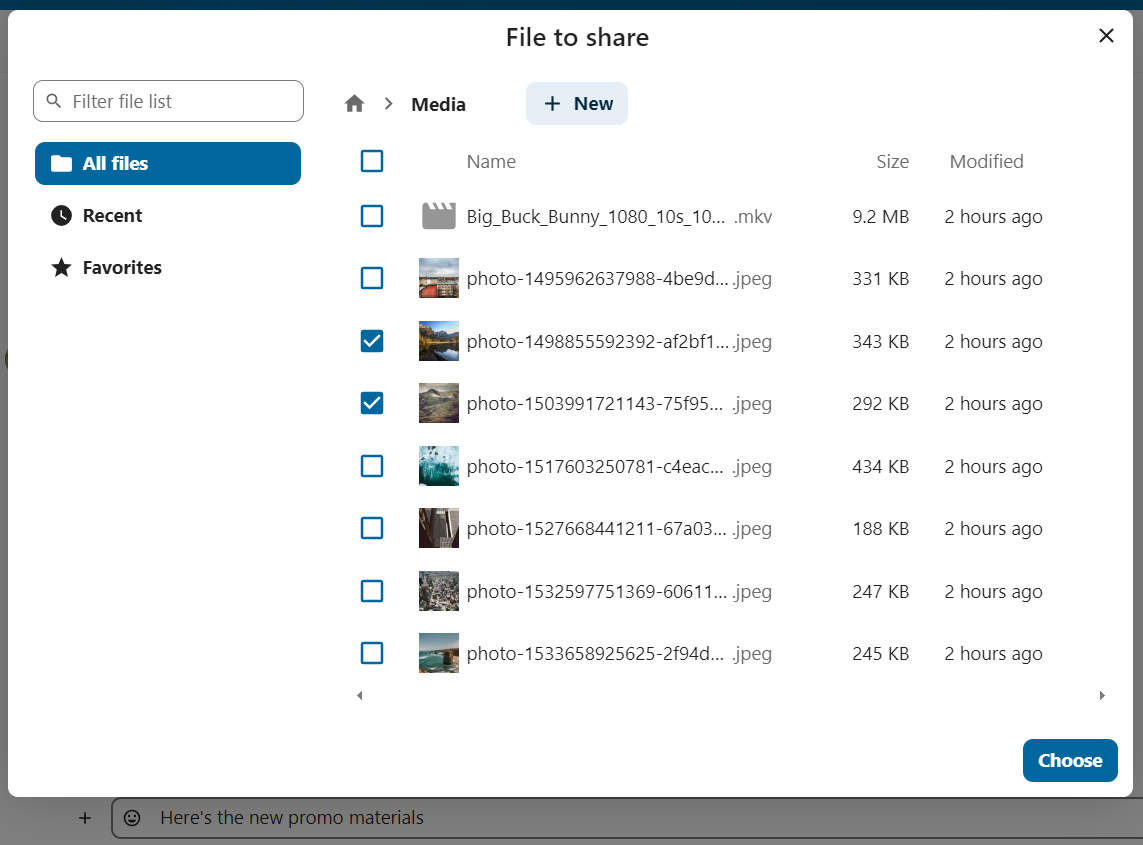Click the video clapperboard icon for Big_Buck_Bunny
Viewport: 1143px width, 845px height.
438,215
